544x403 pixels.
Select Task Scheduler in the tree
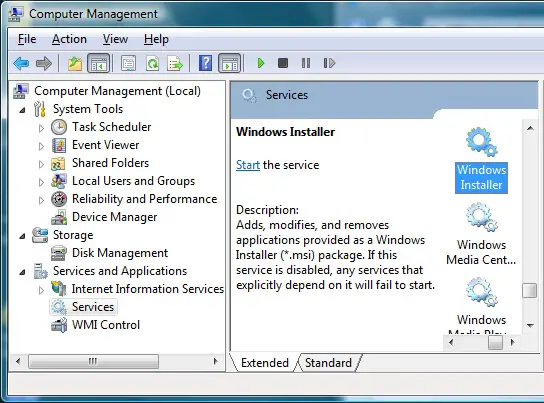[111, 127]
